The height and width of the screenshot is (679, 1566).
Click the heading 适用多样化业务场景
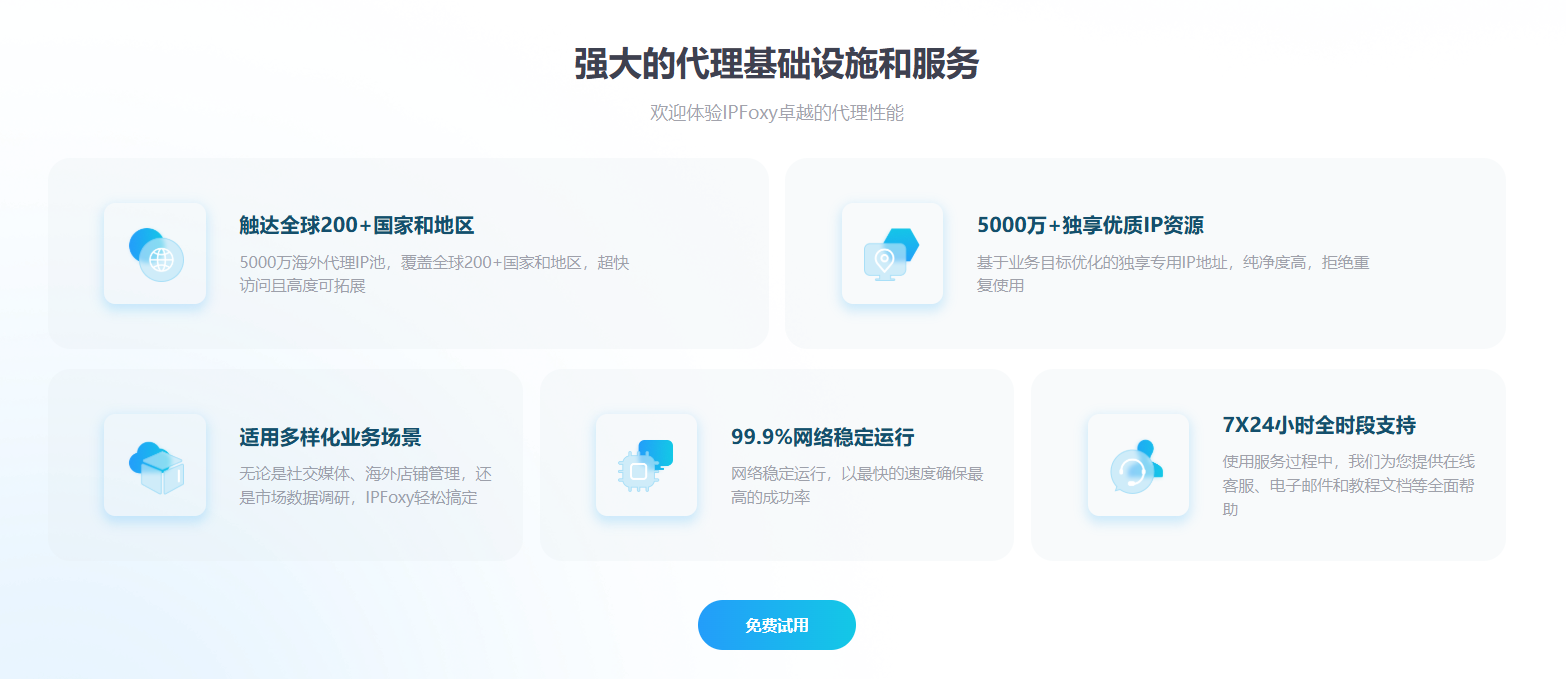[x=330, y=437]
